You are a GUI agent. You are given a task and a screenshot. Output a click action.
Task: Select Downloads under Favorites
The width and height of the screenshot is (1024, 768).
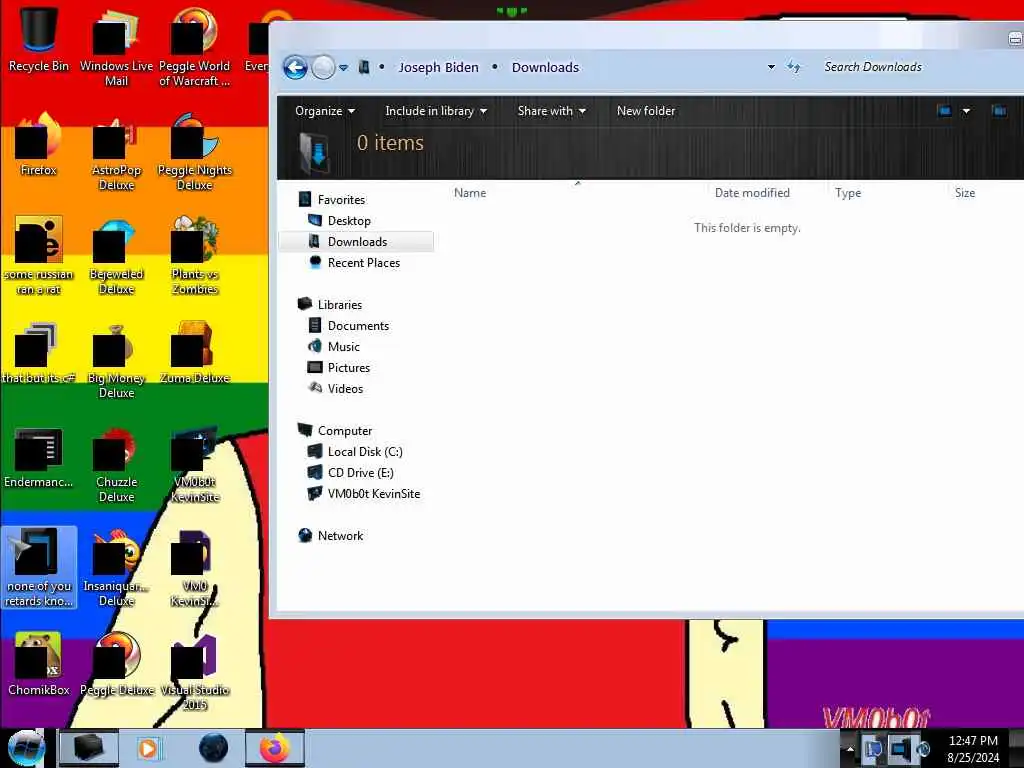(356, 242)
